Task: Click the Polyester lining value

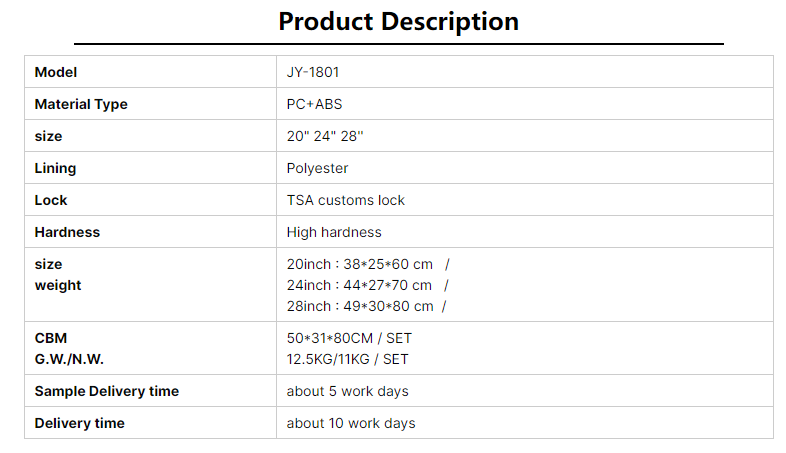Action: (317, 168)
